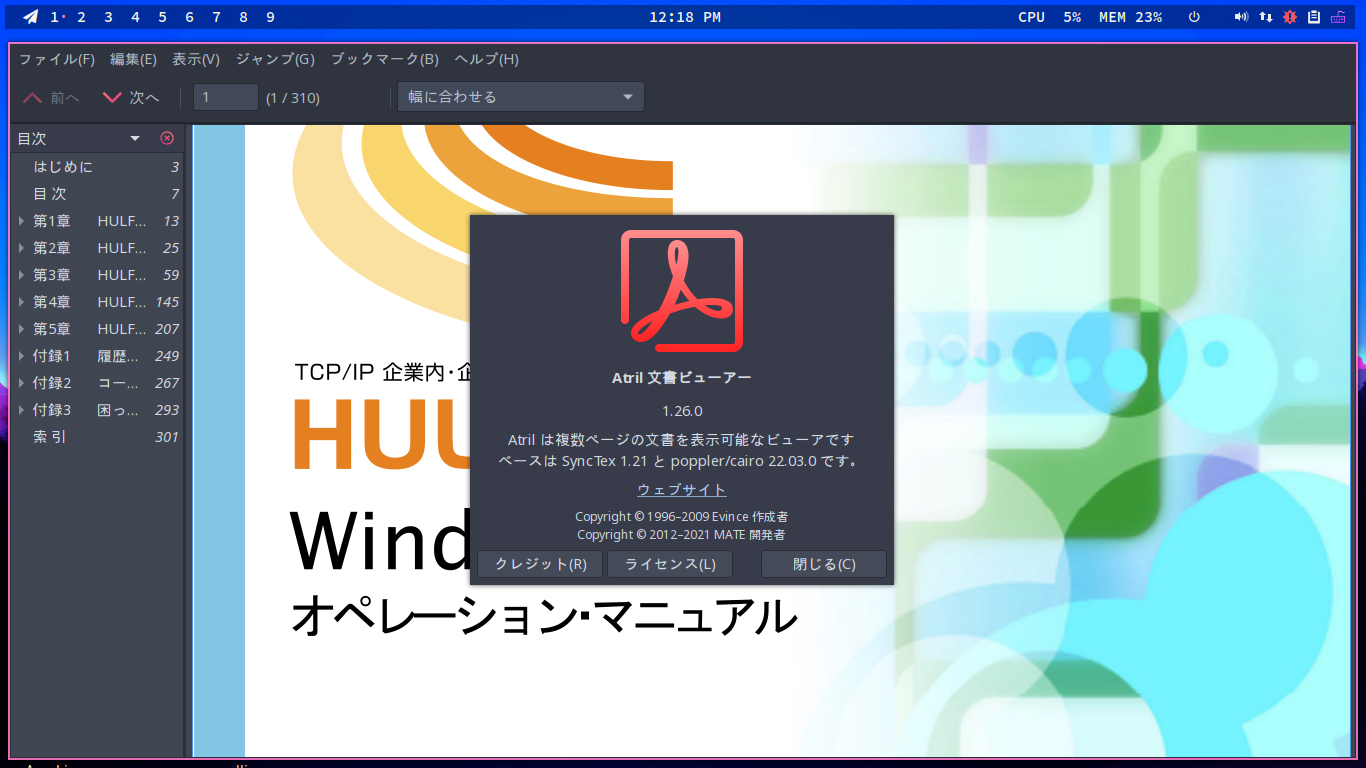Screen dimensions: 1366x768
Task: Expand the 付録3 outline node
Action: (x=22, y=410)
